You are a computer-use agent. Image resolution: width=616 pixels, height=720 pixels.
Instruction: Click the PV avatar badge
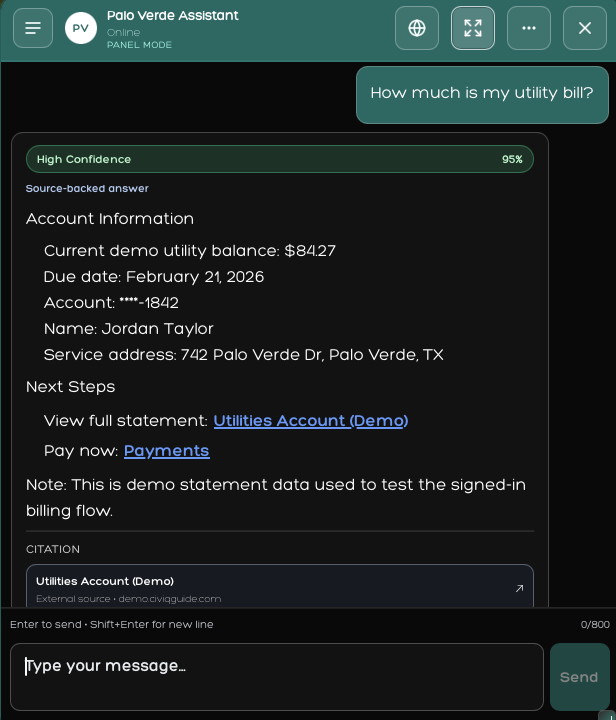(x=81, y=28)
